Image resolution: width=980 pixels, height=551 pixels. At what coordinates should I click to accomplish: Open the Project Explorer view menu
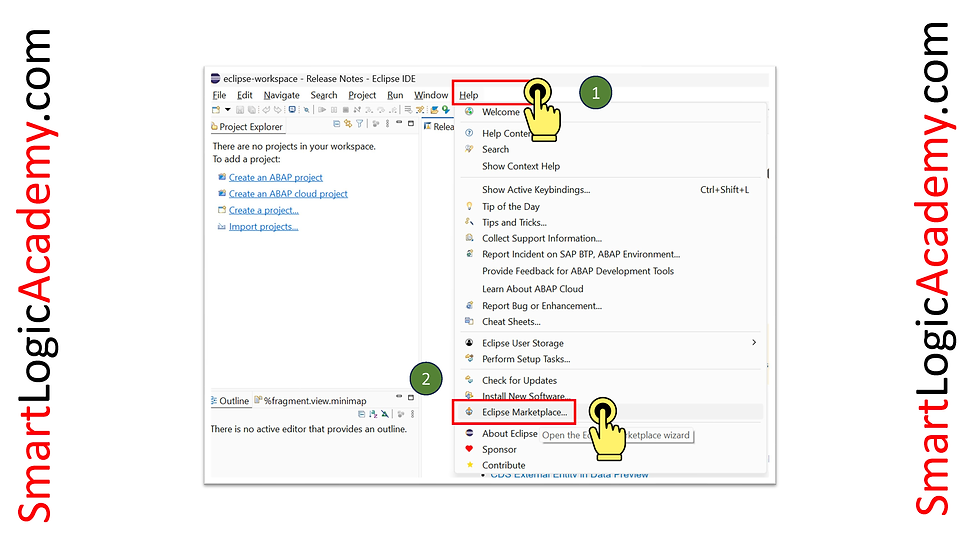388,124
